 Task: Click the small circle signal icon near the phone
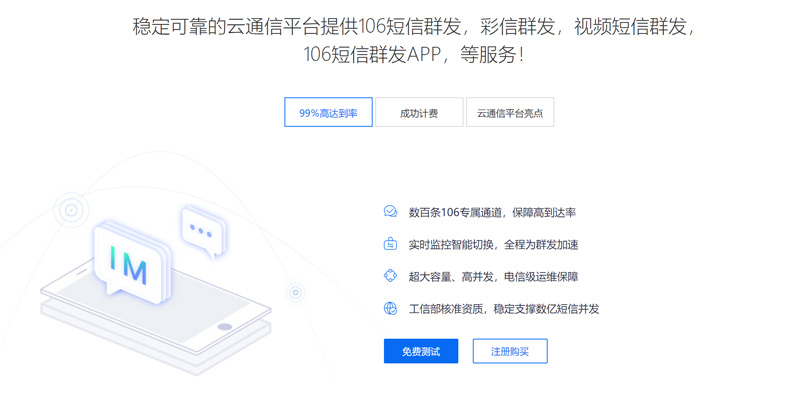(295, 292)
